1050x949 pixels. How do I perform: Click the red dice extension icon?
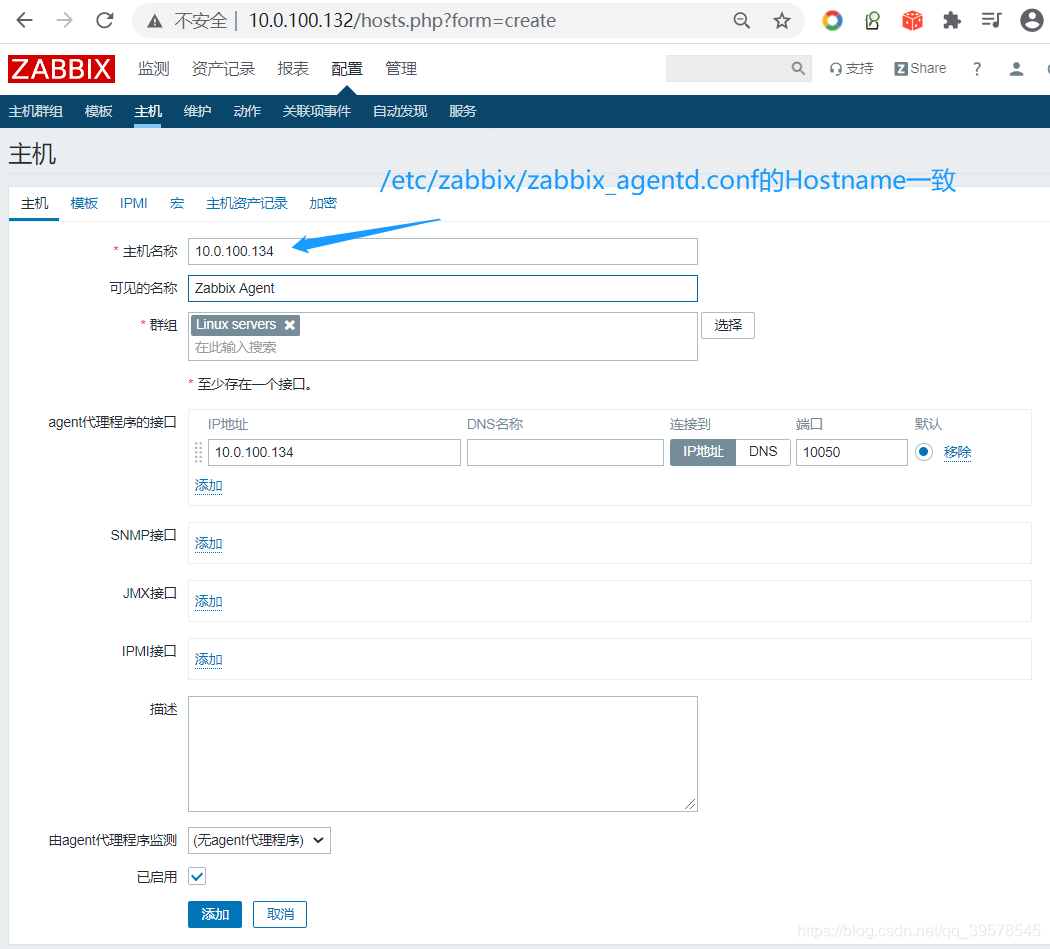(912, 21)
